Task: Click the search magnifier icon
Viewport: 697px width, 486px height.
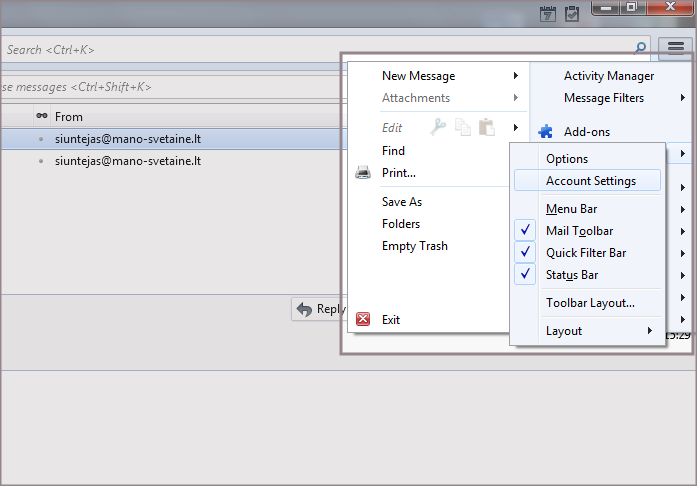Action: (x=640, y=47)
